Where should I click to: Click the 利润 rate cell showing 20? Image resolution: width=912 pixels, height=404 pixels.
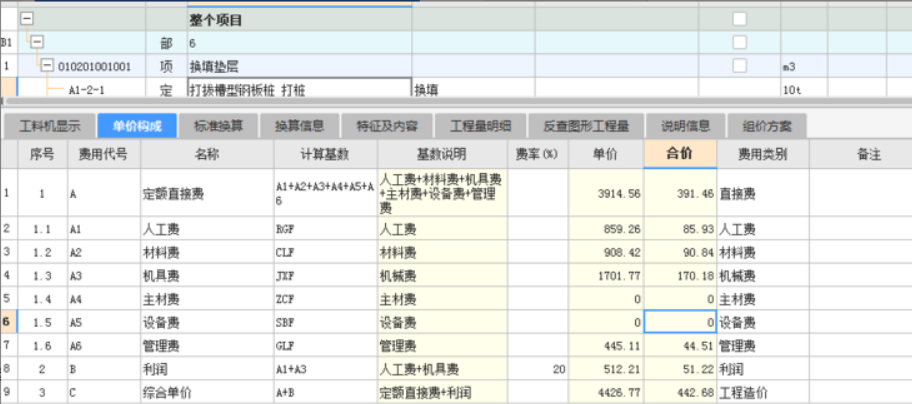click(x=537, y=369)
